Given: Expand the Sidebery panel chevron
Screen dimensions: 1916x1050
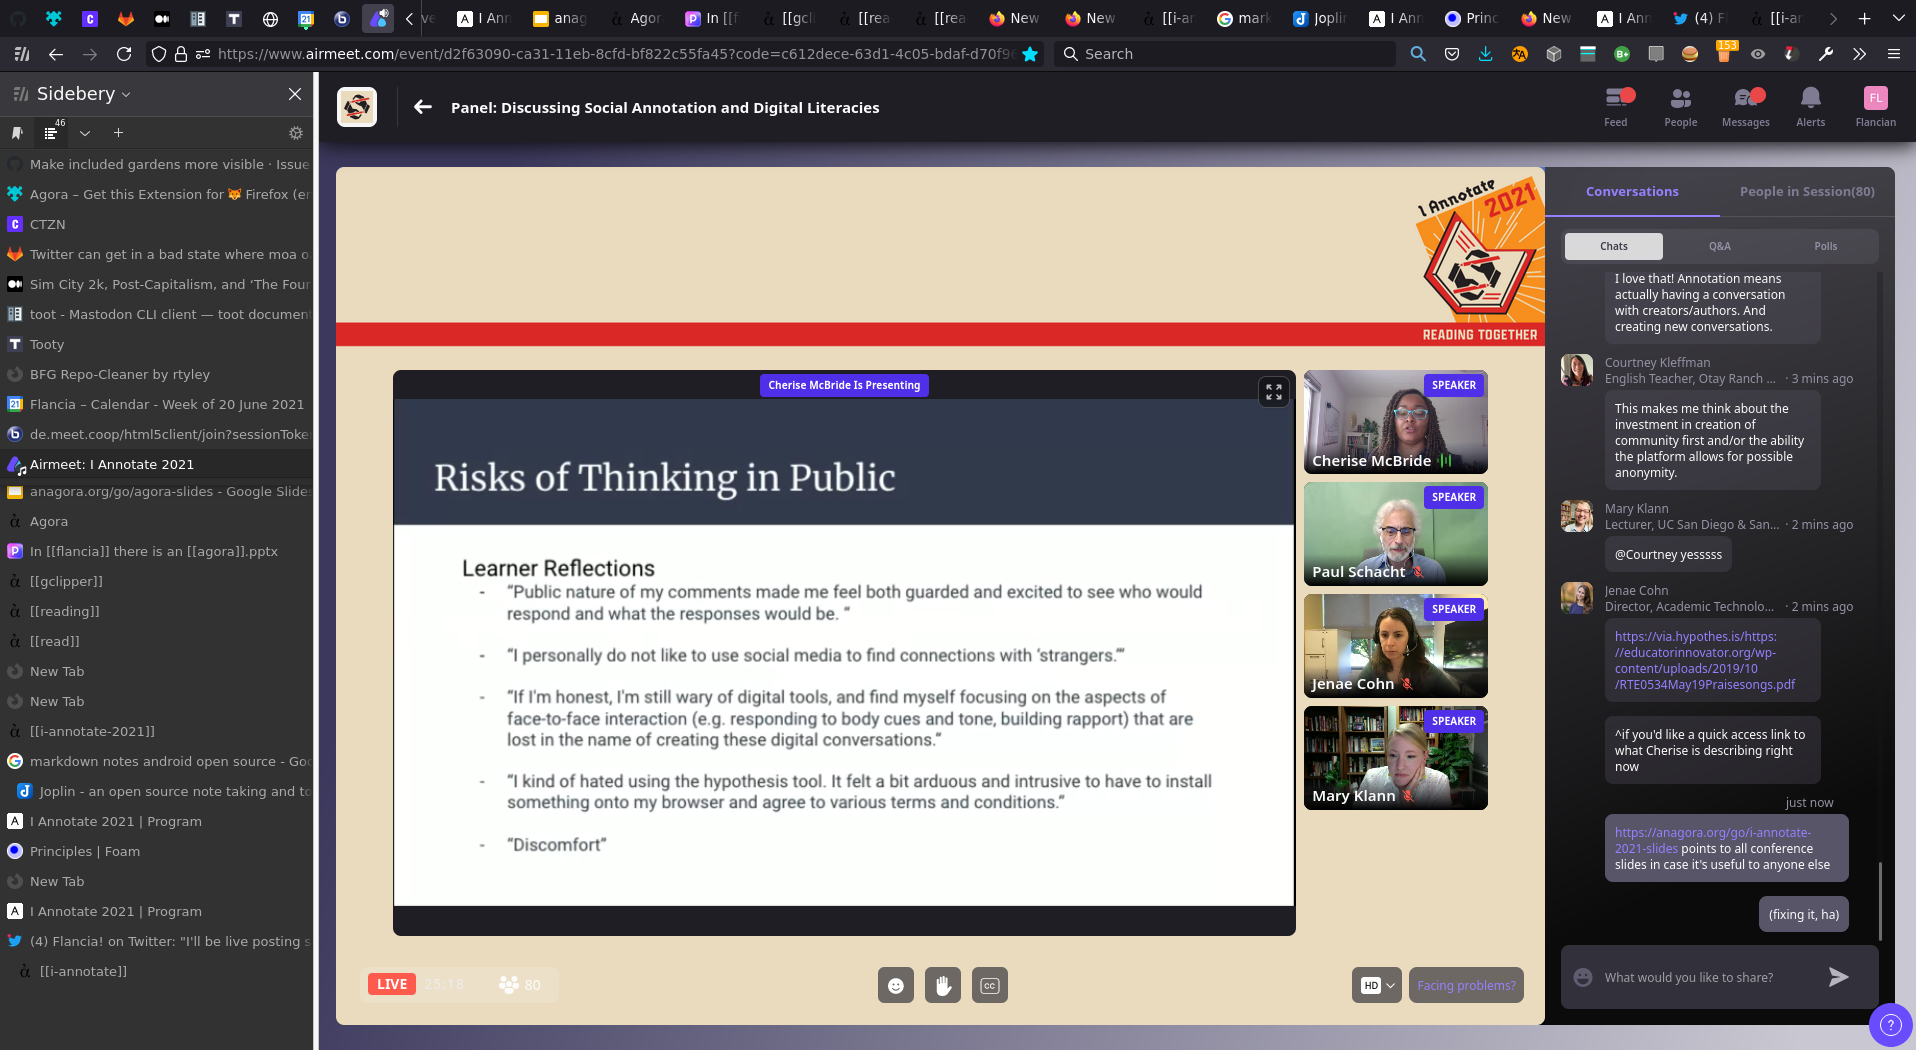Looking at the screenshot, I should [x=85, y=133].
